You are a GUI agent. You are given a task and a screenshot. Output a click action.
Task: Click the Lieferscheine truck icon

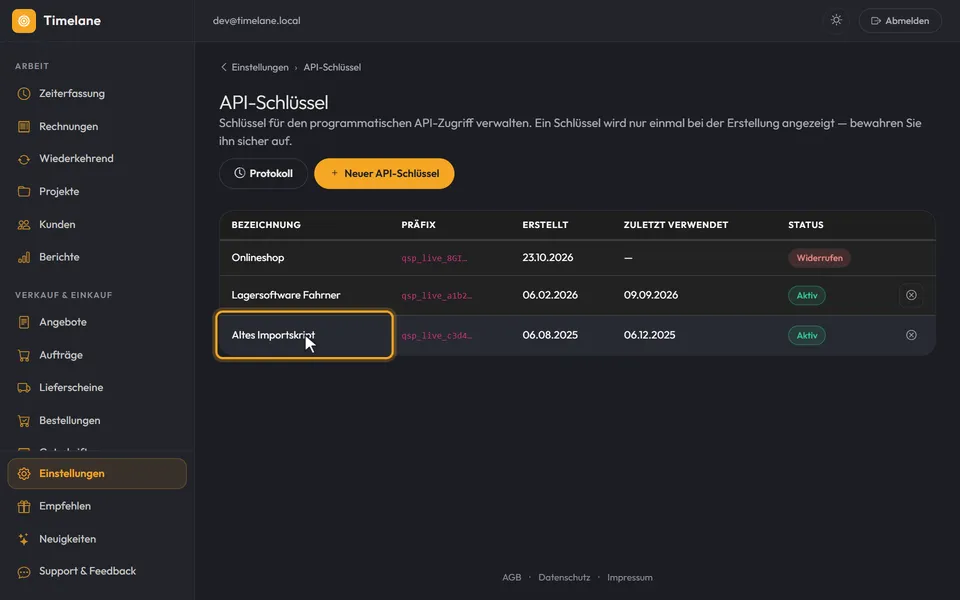[x=24, y=388]
